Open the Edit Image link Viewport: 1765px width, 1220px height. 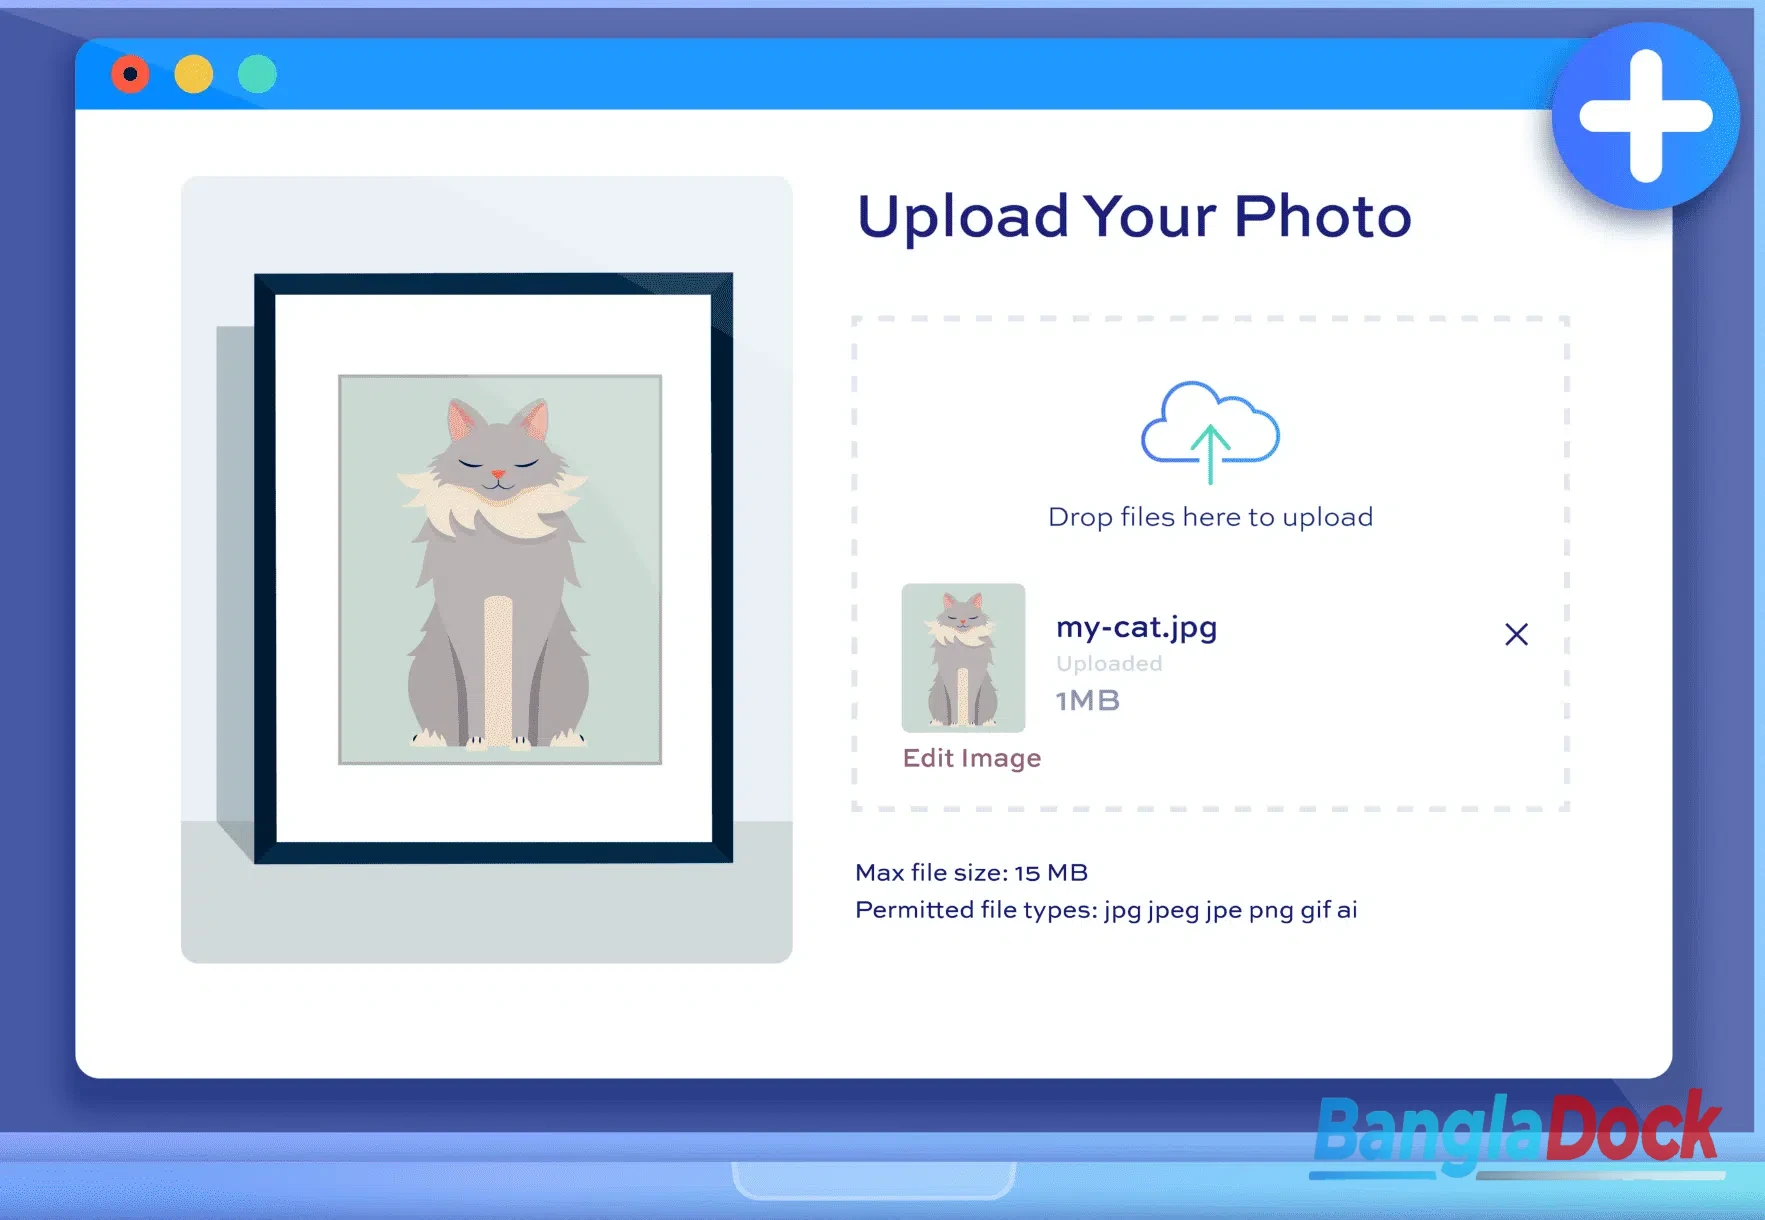(x=971, y=758)
